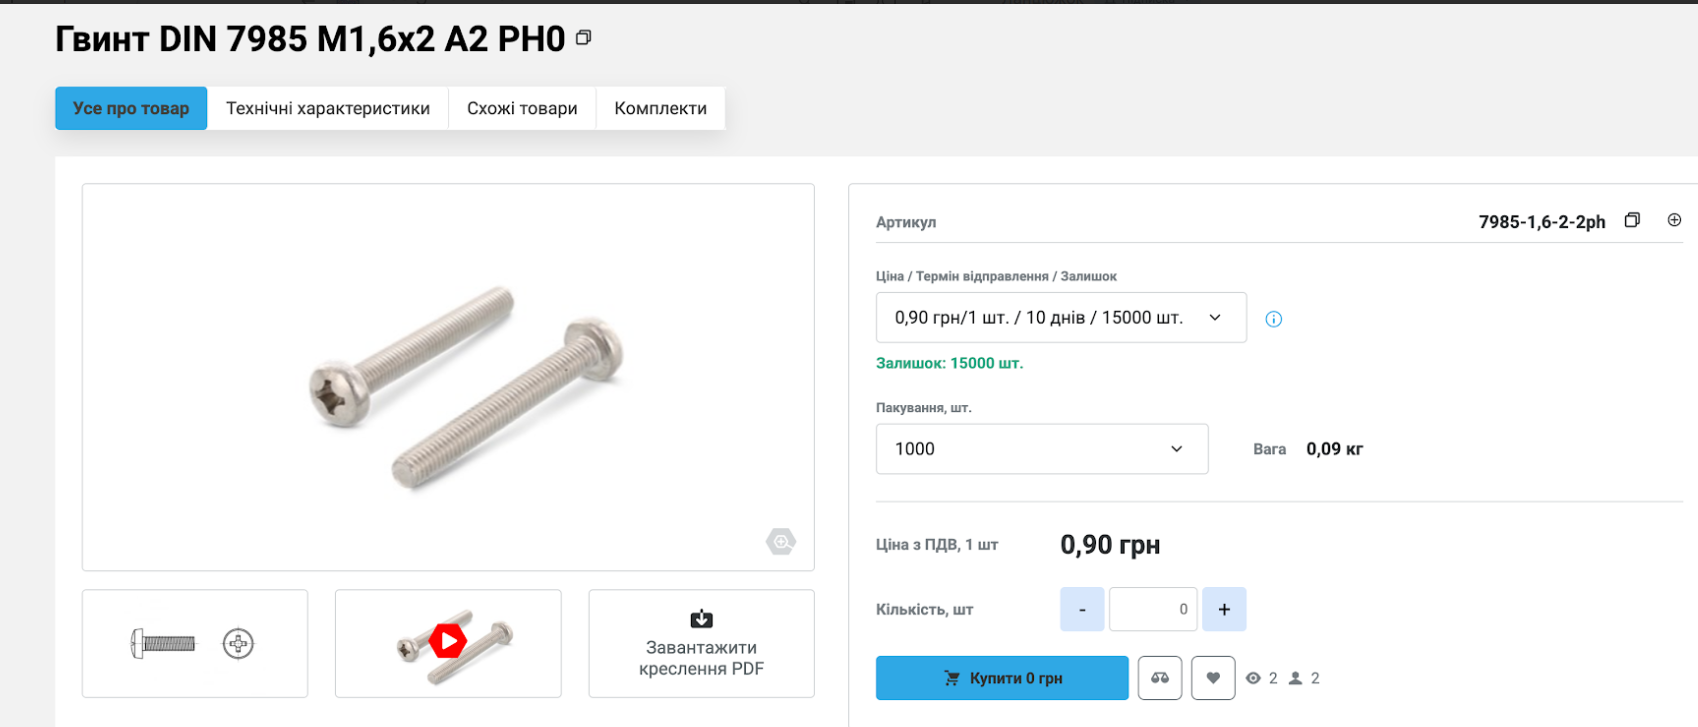
Task: Go to the Комплекти tab
Action: 660,108
